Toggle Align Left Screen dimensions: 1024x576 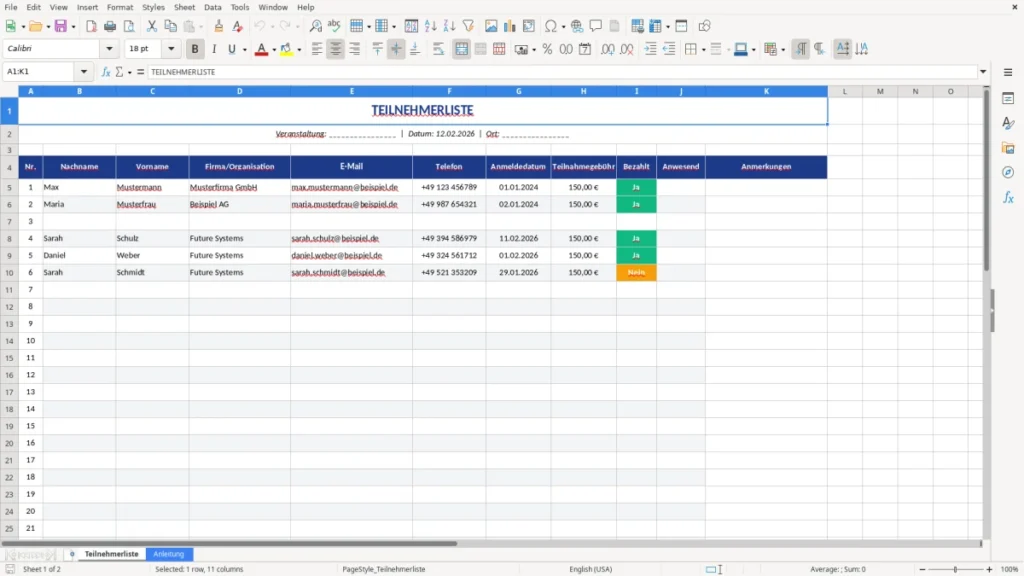pyautogui.click(x=317, y=49)
